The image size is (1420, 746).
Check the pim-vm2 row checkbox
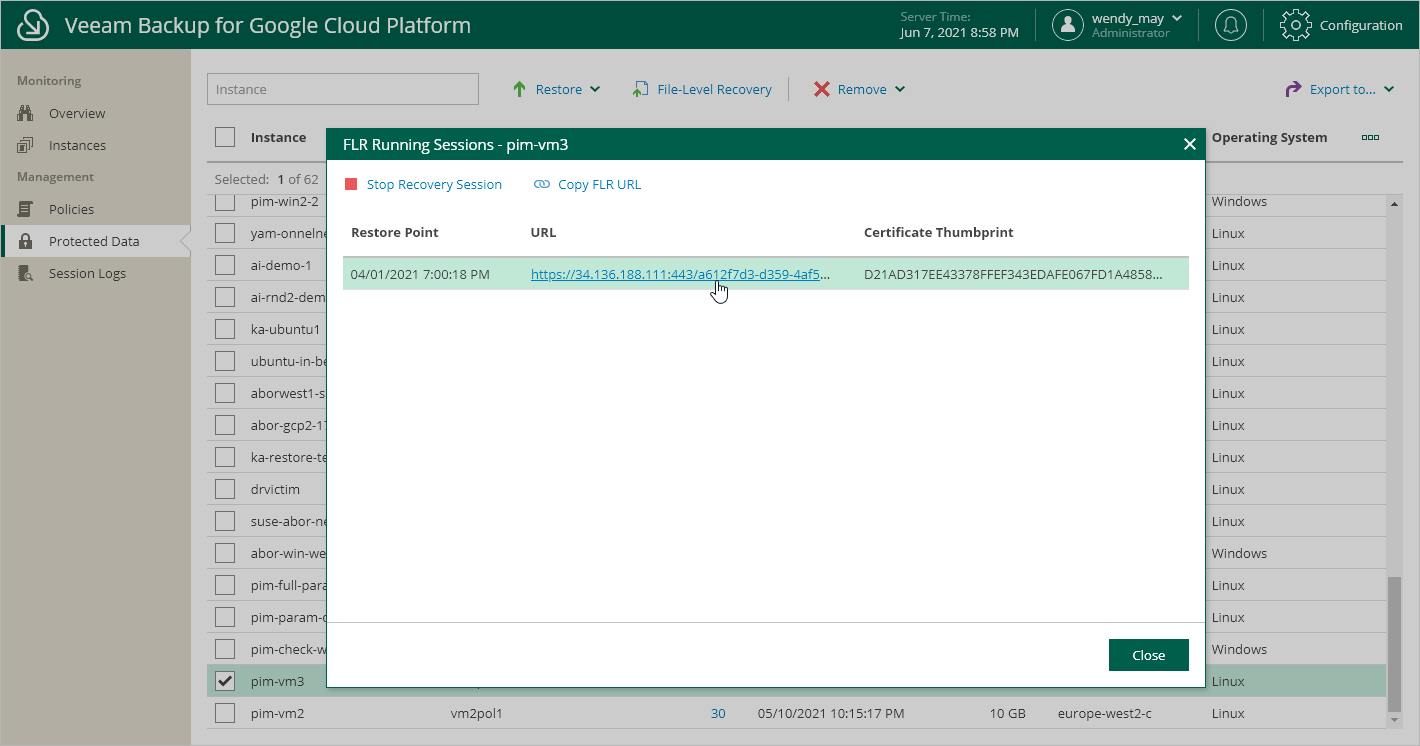[225, 713]
